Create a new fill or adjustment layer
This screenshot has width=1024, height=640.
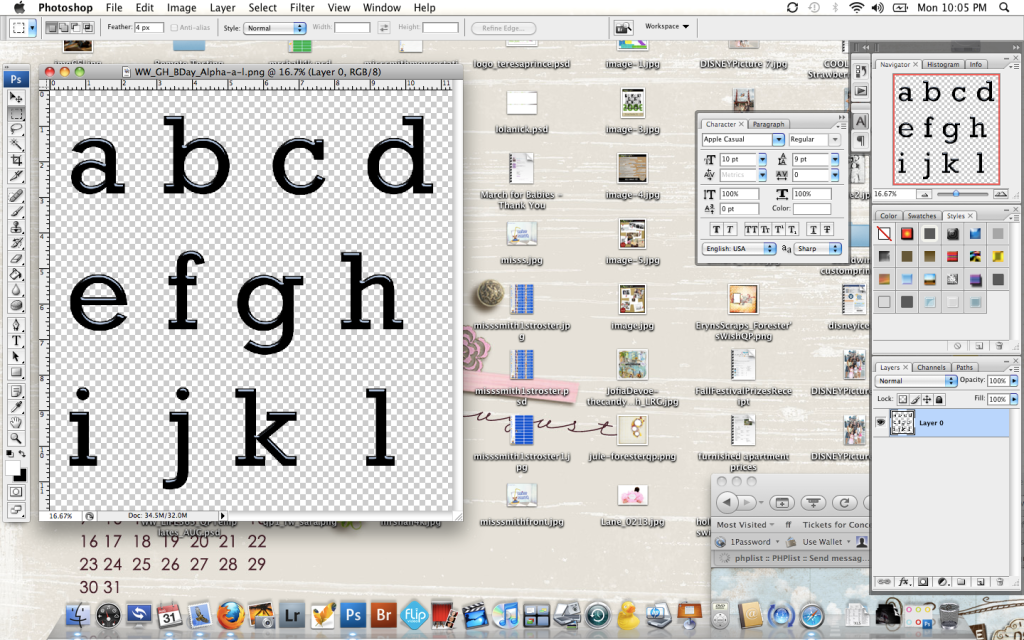click(942, 581)
